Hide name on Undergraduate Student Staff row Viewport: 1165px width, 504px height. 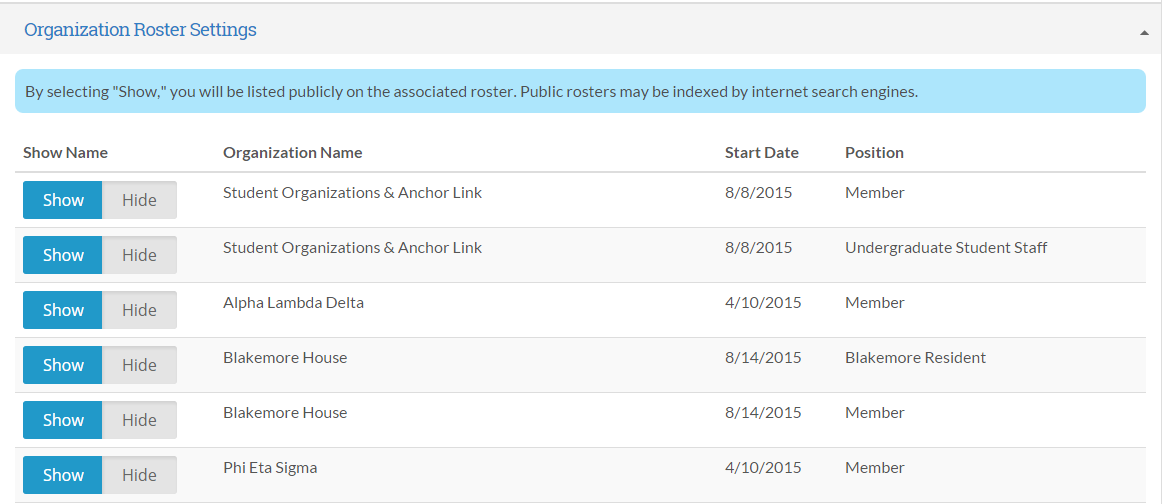point(139,255)
